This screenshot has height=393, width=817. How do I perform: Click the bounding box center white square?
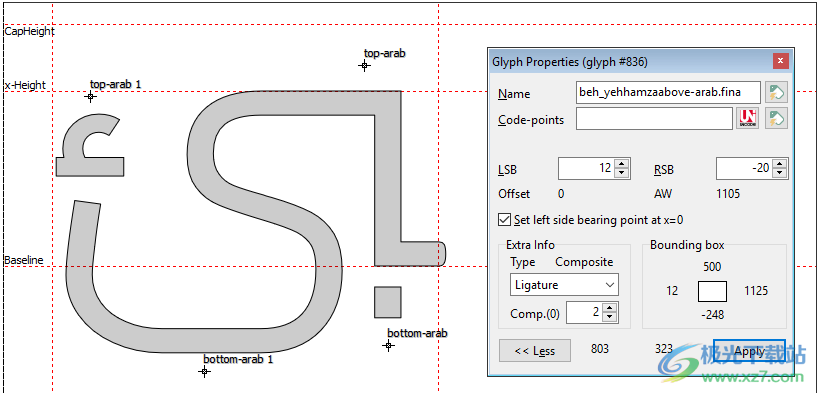(x=712, y=291)
